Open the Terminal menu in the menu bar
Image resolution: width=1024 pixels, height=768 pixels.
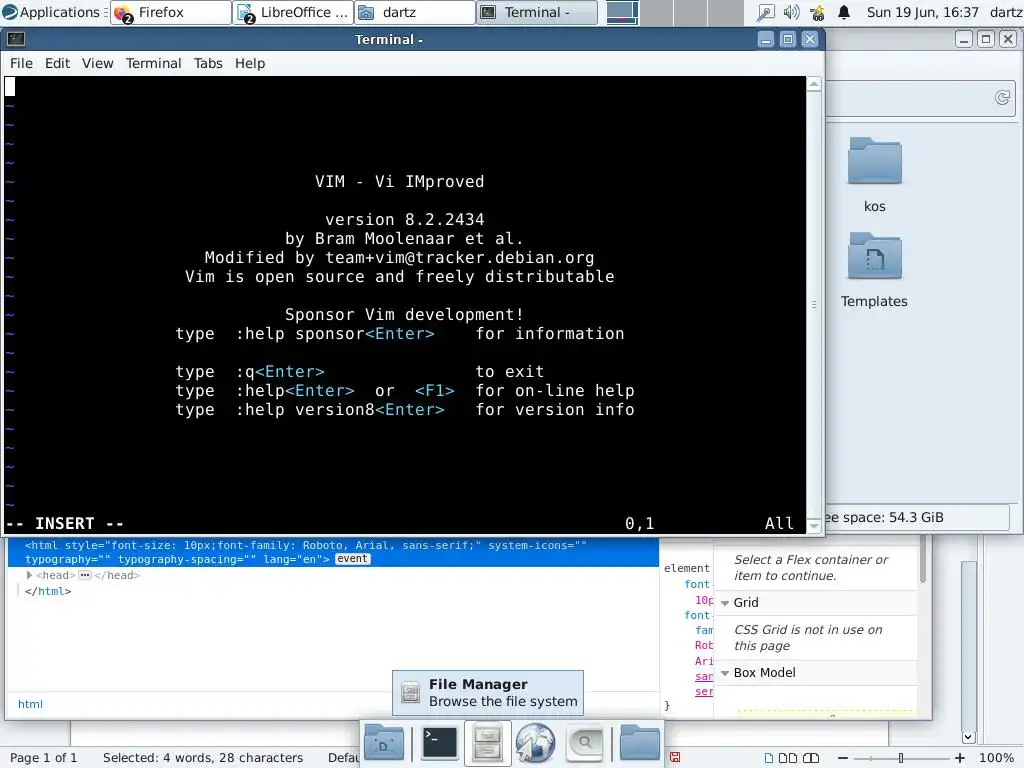(153, 63)
